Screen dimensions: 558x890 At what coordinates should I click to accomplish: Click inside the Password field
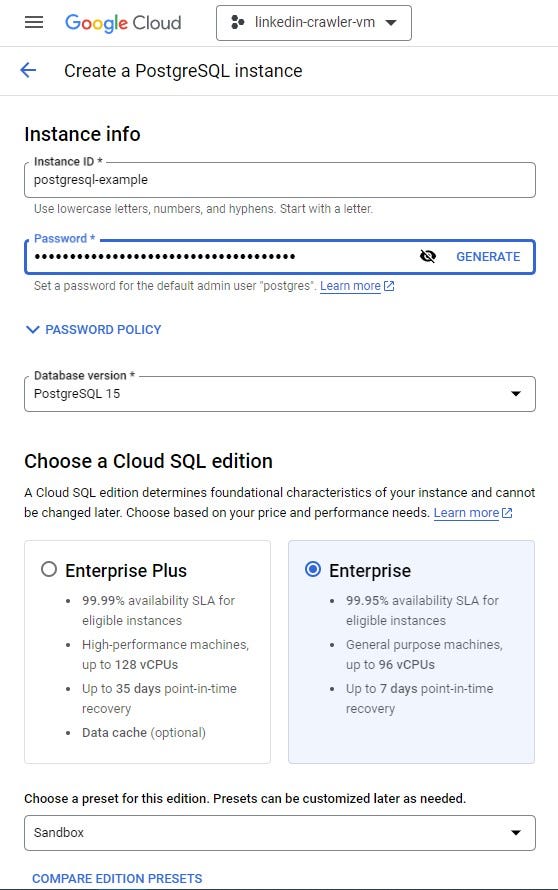click(x=221, y=257)
